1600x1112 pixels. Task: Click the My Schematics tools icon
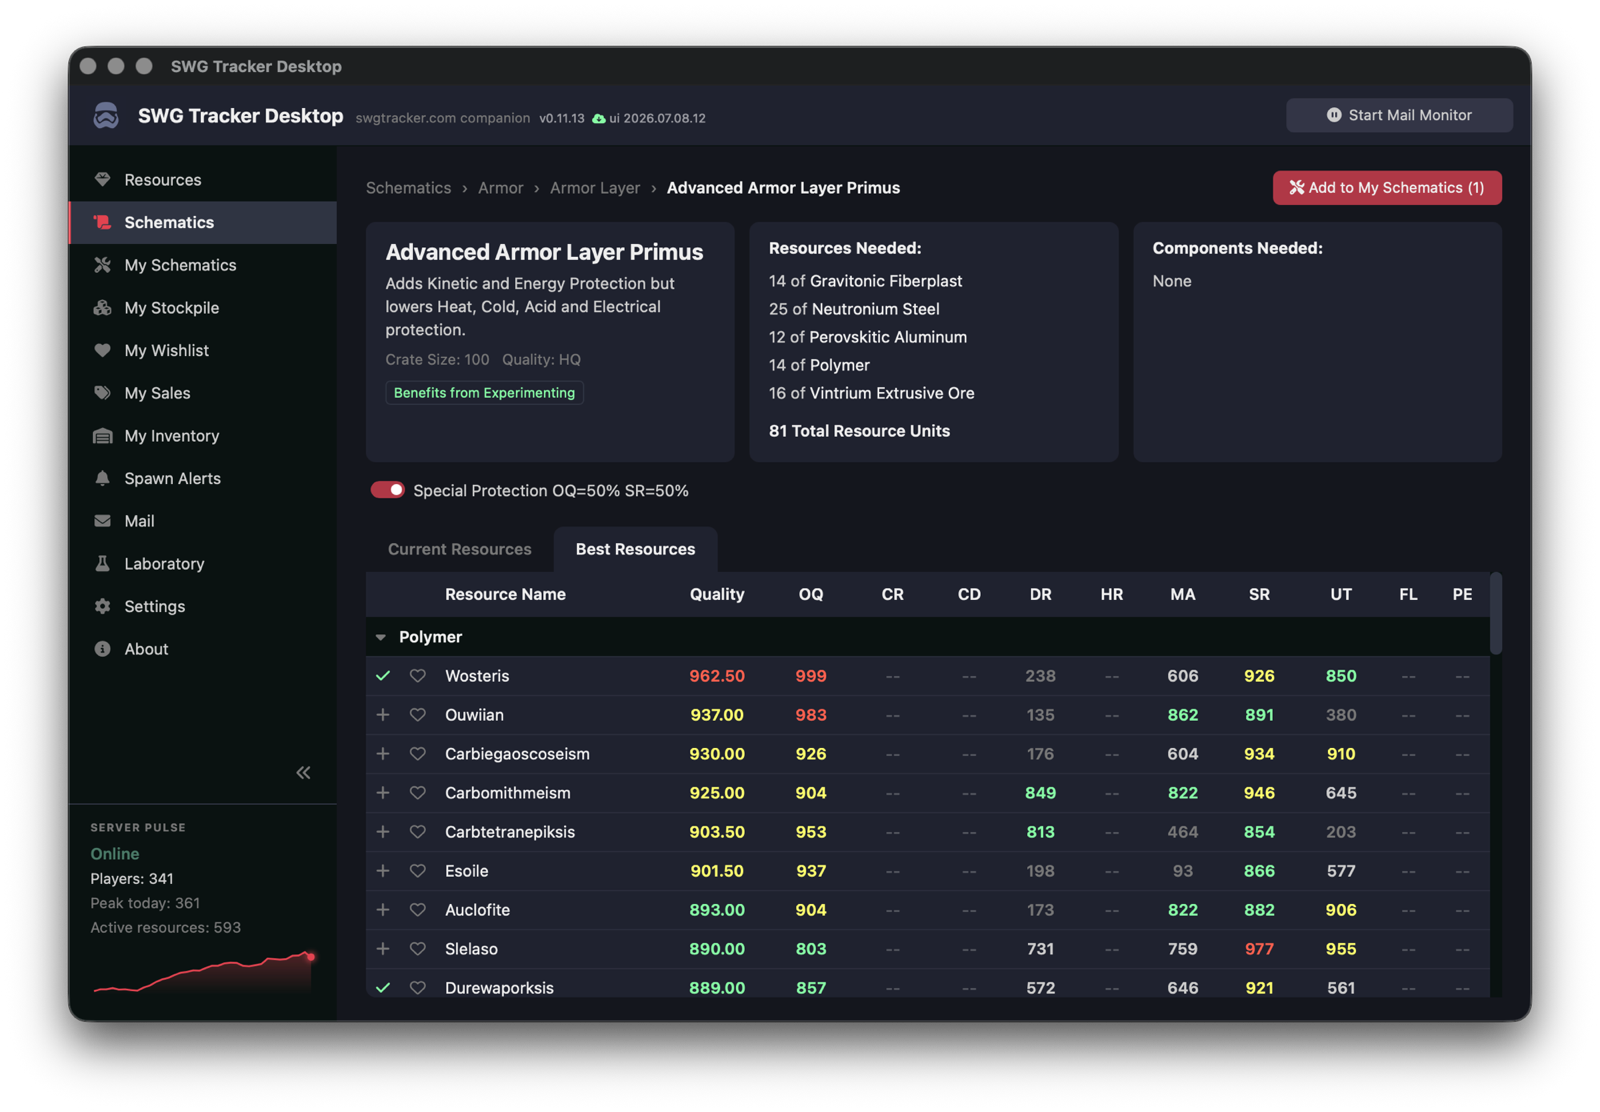click(102, 265)
